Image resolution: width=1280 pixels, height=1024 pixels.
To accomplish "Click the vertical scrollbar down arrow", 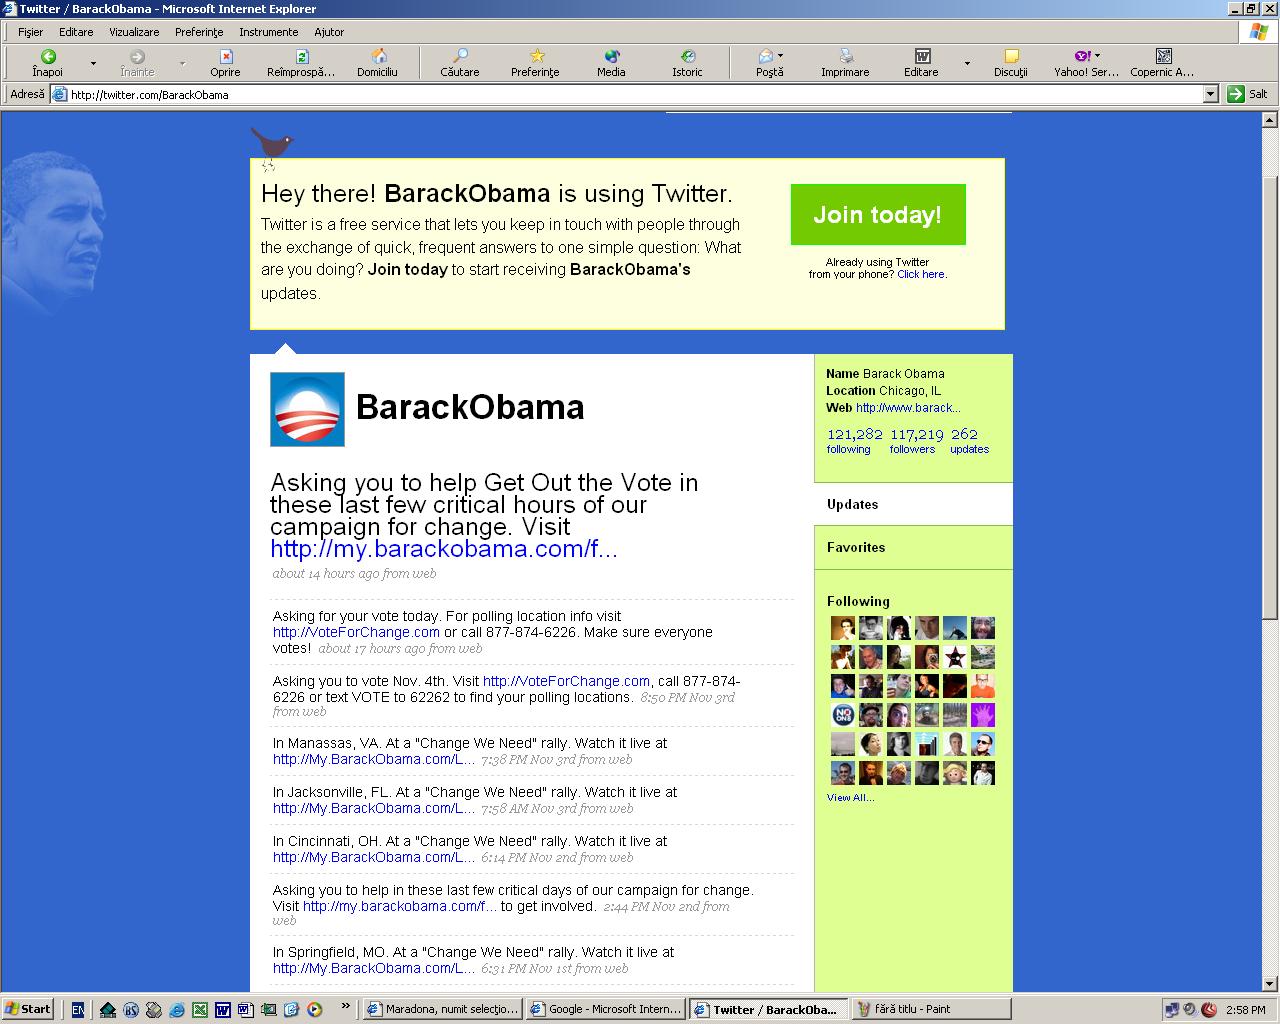I will [1270, 983].
